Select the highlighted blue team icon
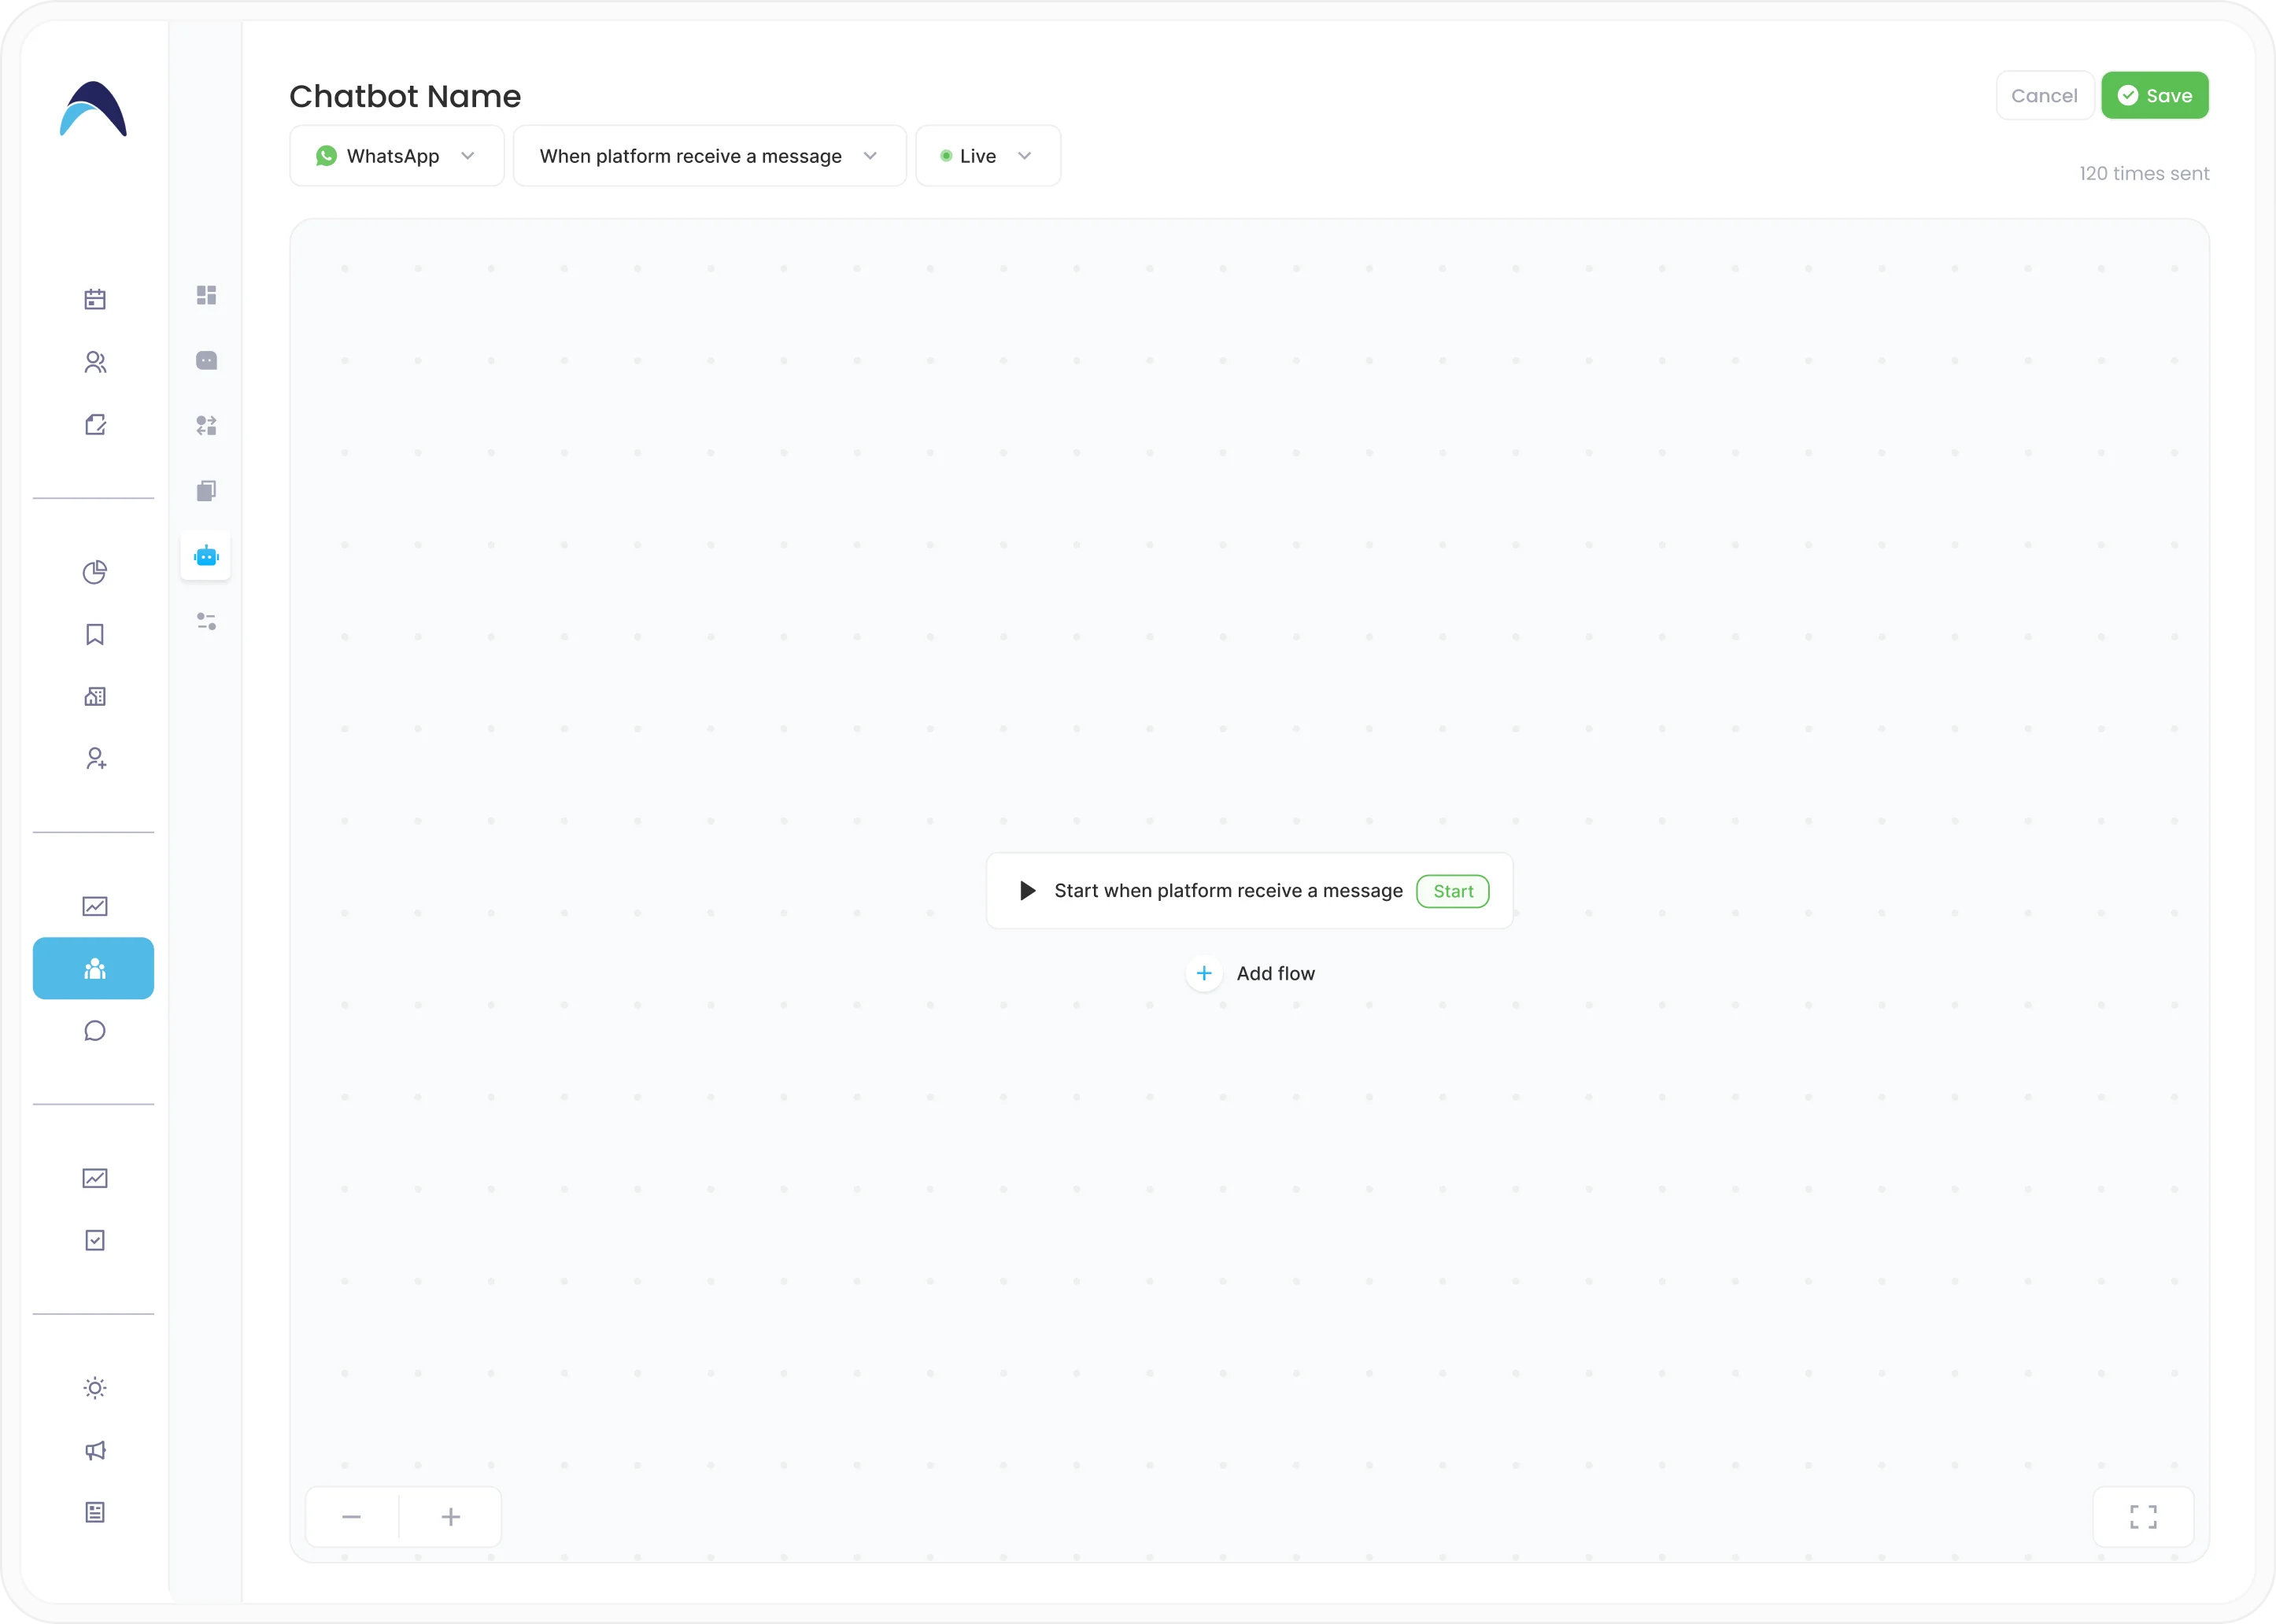This screenshot has width=2276, height=1624. 93,968
